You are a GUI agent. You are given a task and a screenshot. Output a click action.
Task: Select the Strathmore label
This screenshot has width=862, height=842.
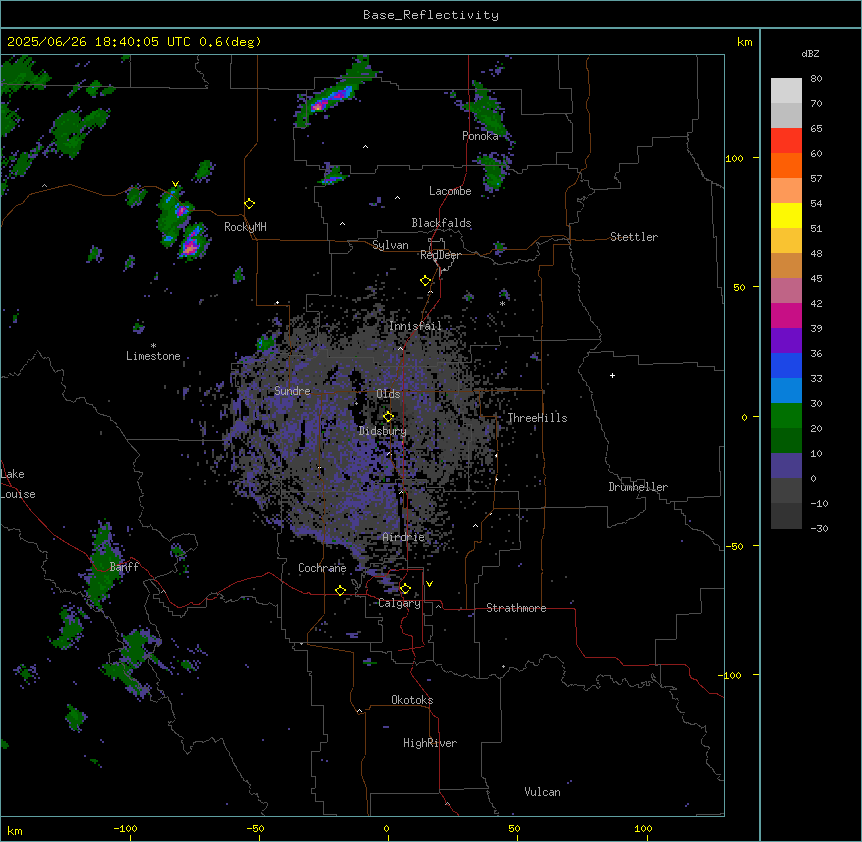[516, 608]
